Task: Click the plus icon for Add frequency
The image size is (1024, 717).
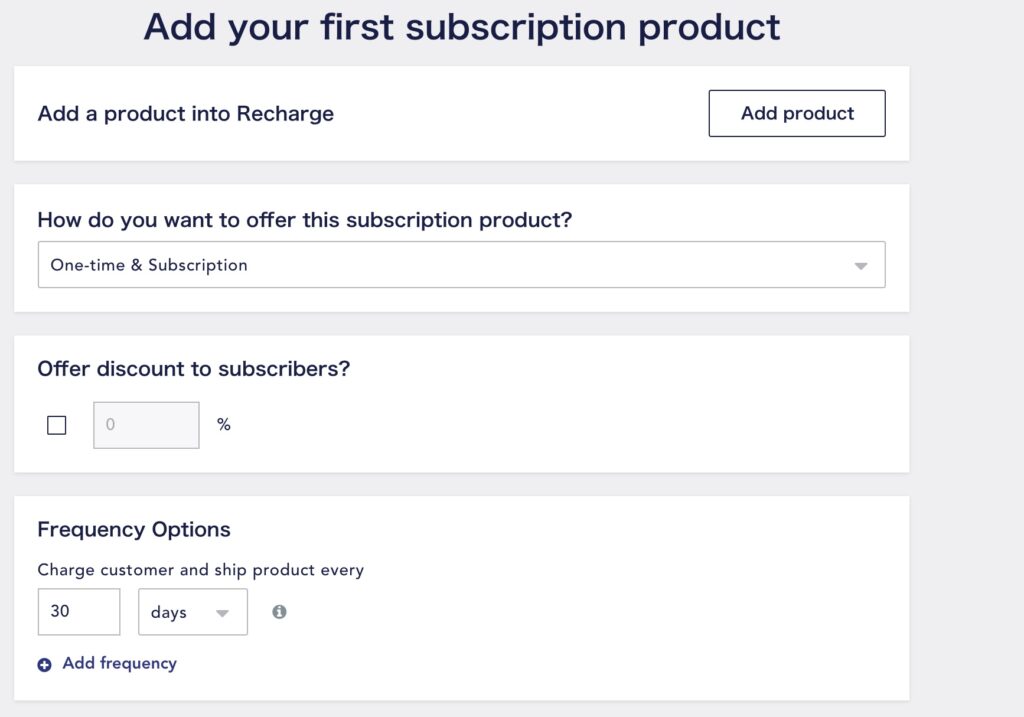Action: coord(44,665)
